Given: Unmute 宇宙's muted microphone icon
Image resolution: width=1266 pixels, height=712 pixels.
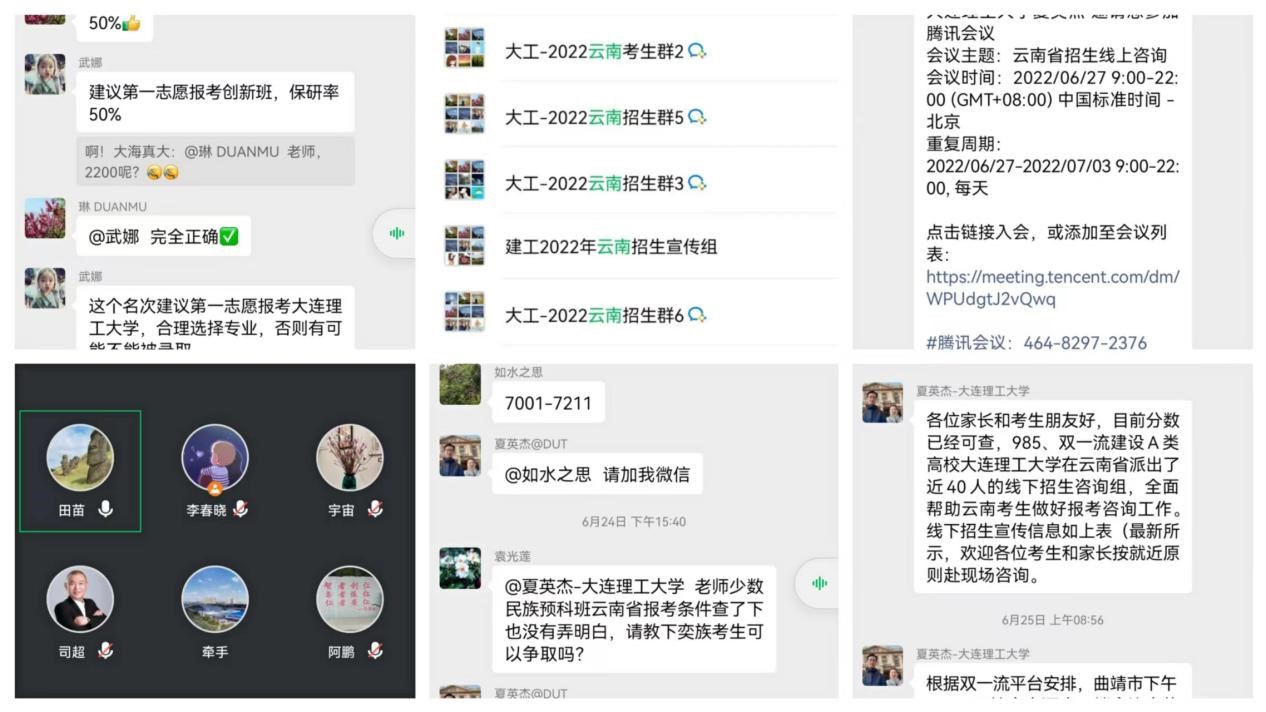Looking at the screenshot, I should click(374, 510).
